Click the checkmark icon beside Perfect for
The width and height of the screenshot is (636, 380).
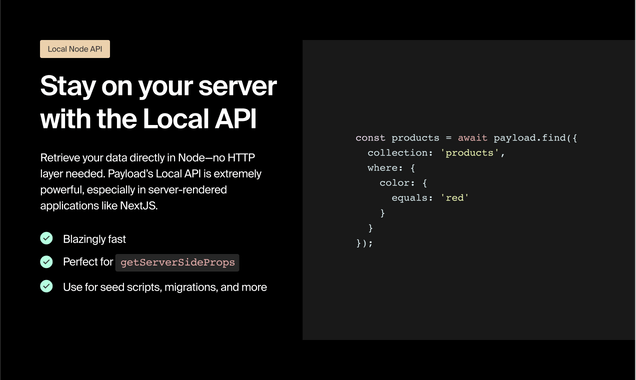coord(47,262)
